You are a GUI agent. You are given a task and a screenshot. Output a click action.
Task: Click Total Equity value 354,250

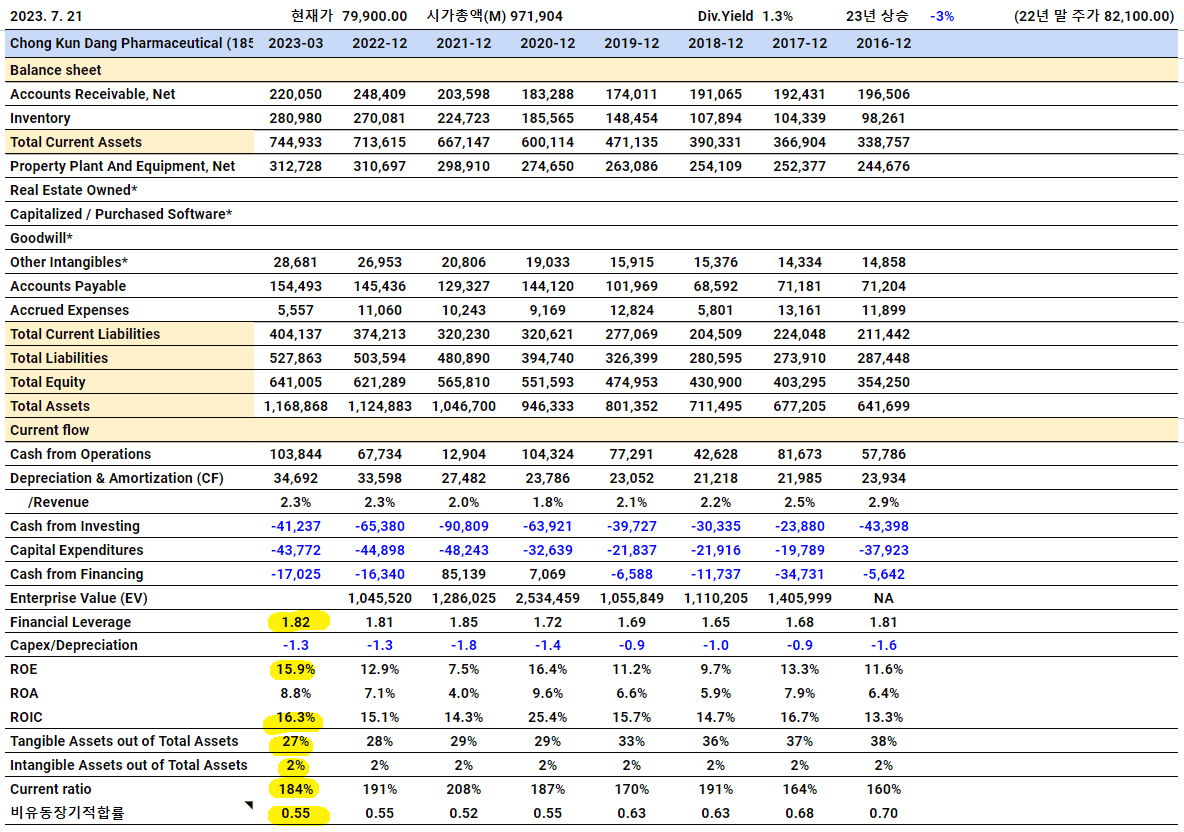(883, 382)
